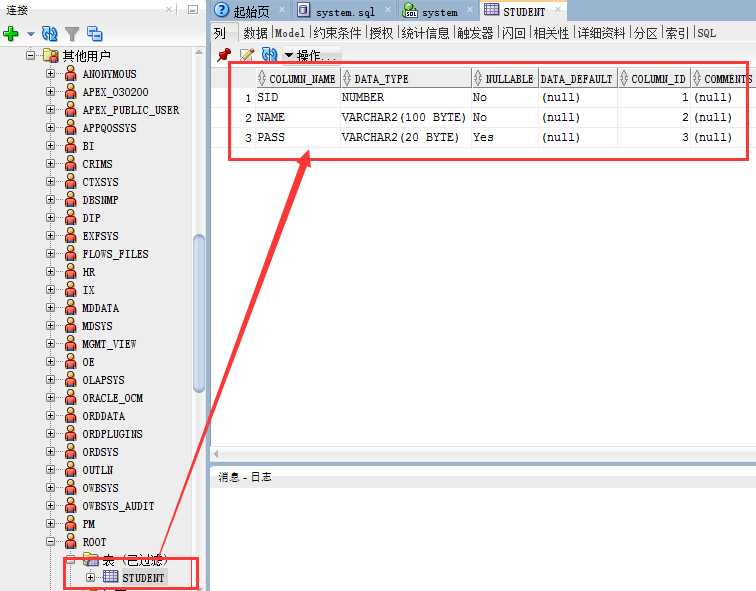This screenshot has height=591, width=756.
Task: Select the SID cell in the column list
Action: pyautogui.click(x=297, y=97)
